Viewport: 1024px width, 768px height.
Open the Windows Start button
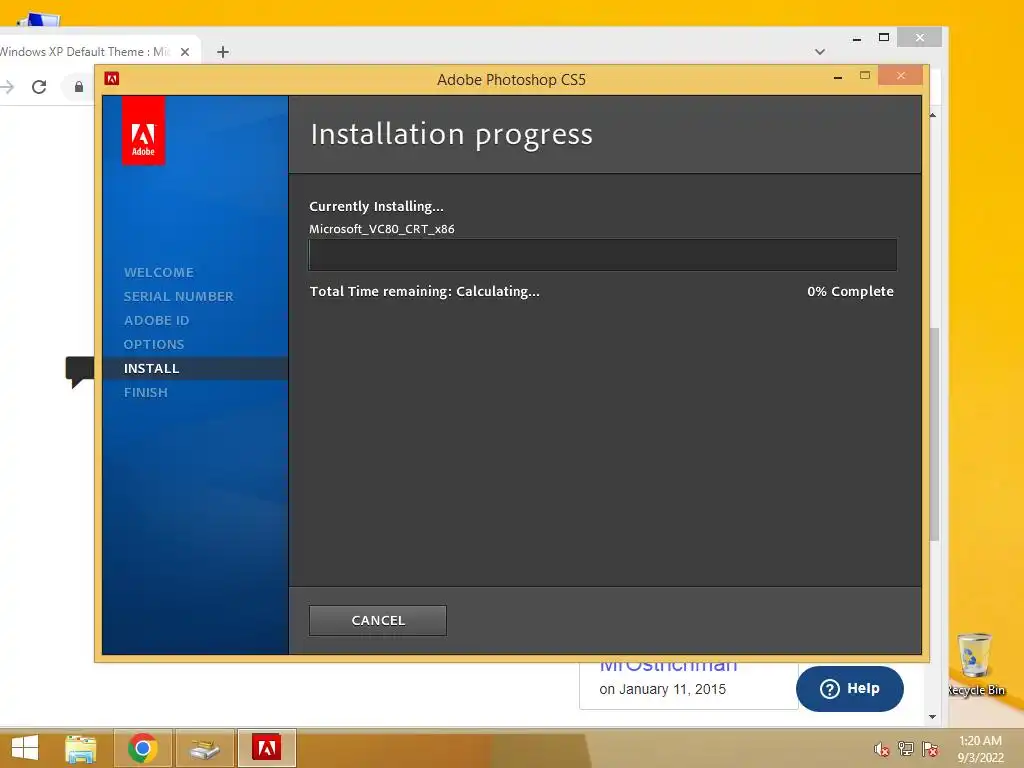25,748
